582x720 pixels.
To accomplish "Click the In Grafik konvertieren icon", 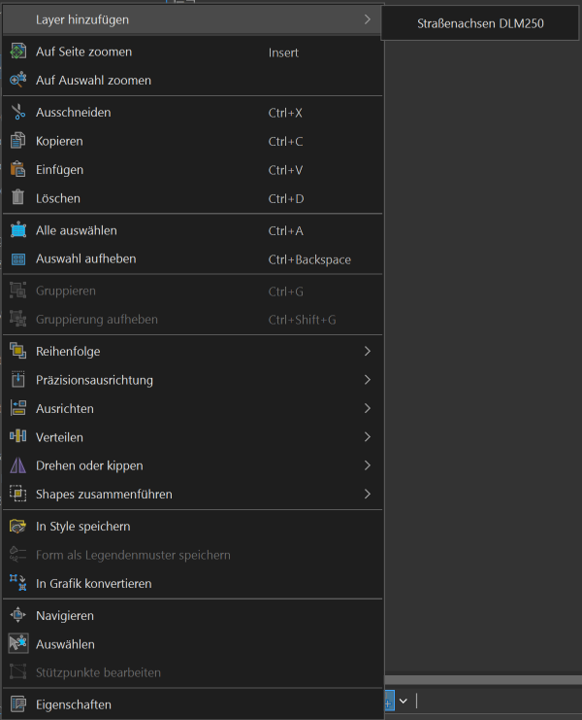I will 18,583.
